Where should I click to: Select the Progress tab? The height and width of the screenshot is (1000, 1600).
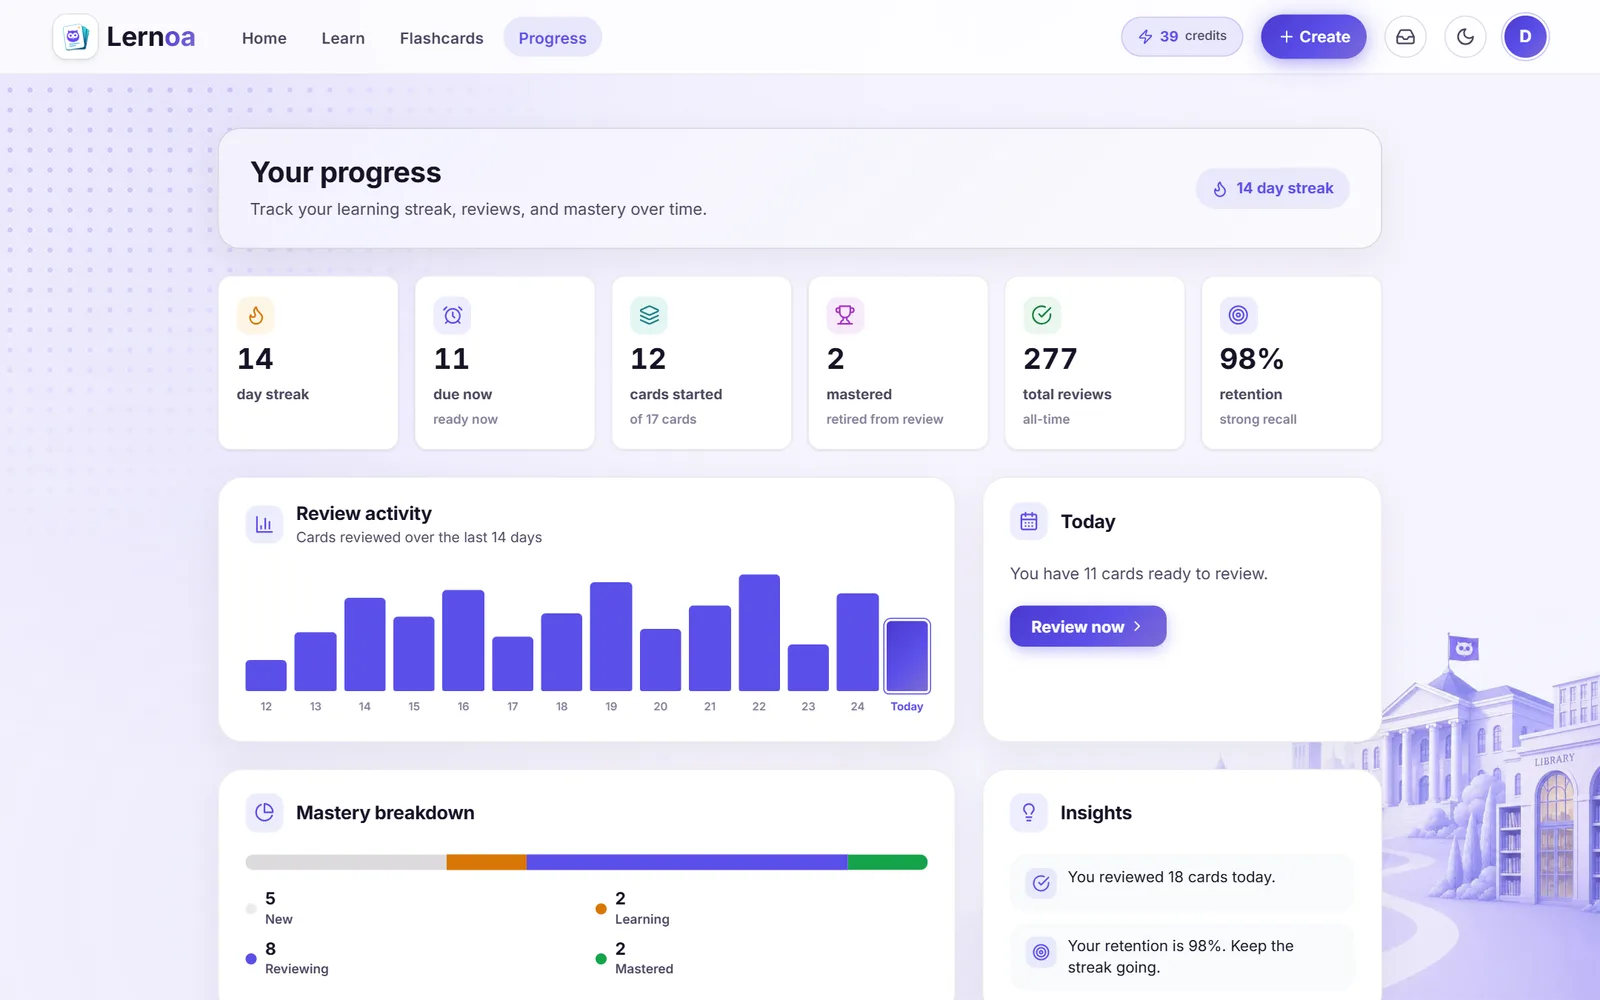pyautogui.click(x=552, y=38)
